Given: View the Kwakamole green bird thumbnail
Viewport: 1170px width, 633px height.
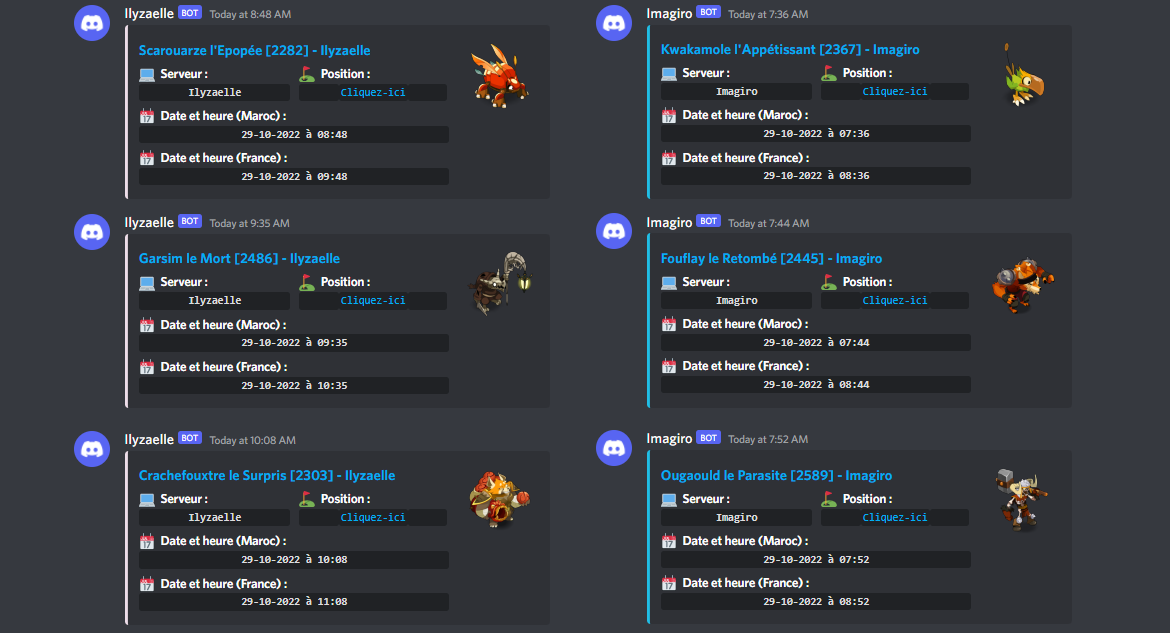Looking at the screenshot, I should point(1023,75).
